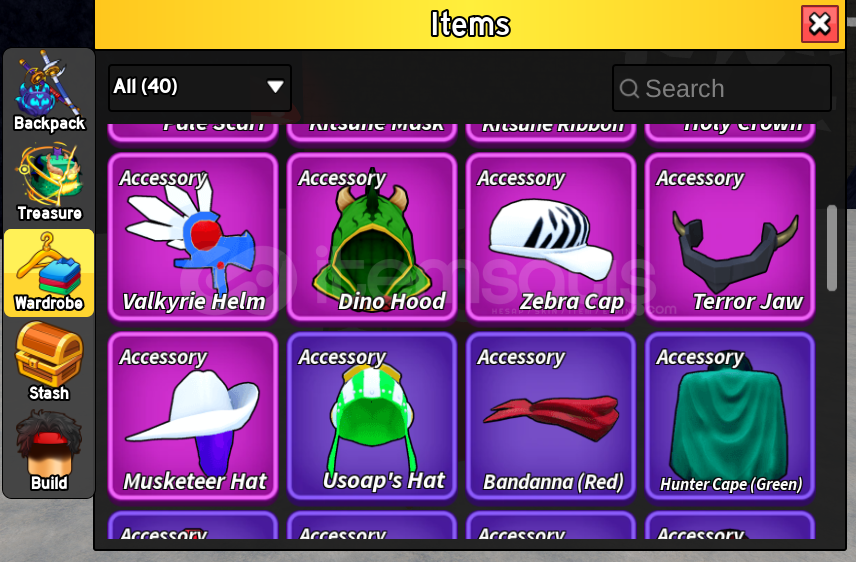Screen dimensions: 856x562
Task: Choose Usoap's Hat accessory
Action: click(372, 417)
